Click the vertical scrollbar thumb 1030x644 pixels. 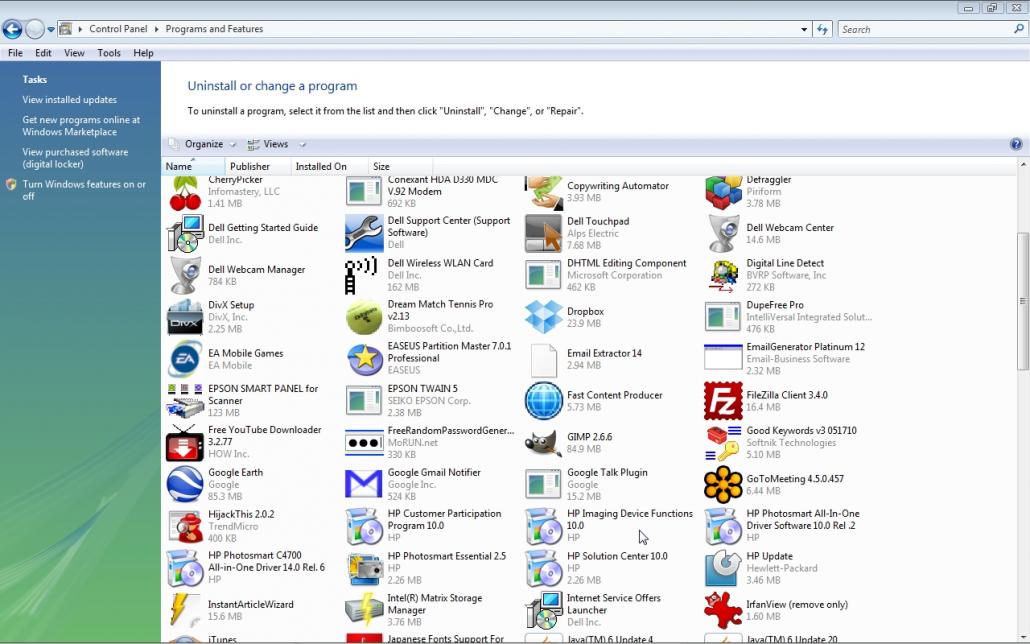click(x=1023, y=300)
